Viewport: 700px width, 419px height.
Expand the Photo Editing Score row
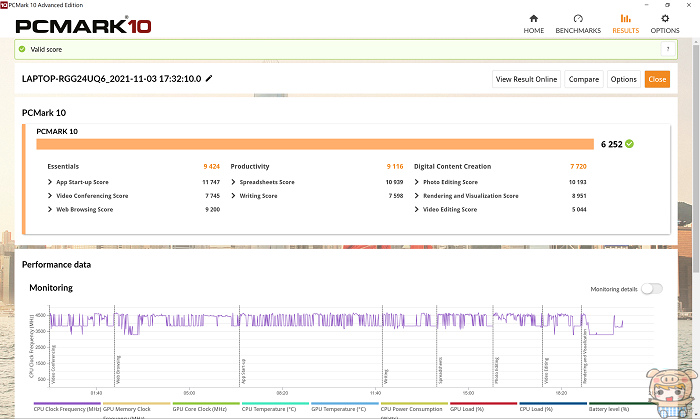point(416,182)
